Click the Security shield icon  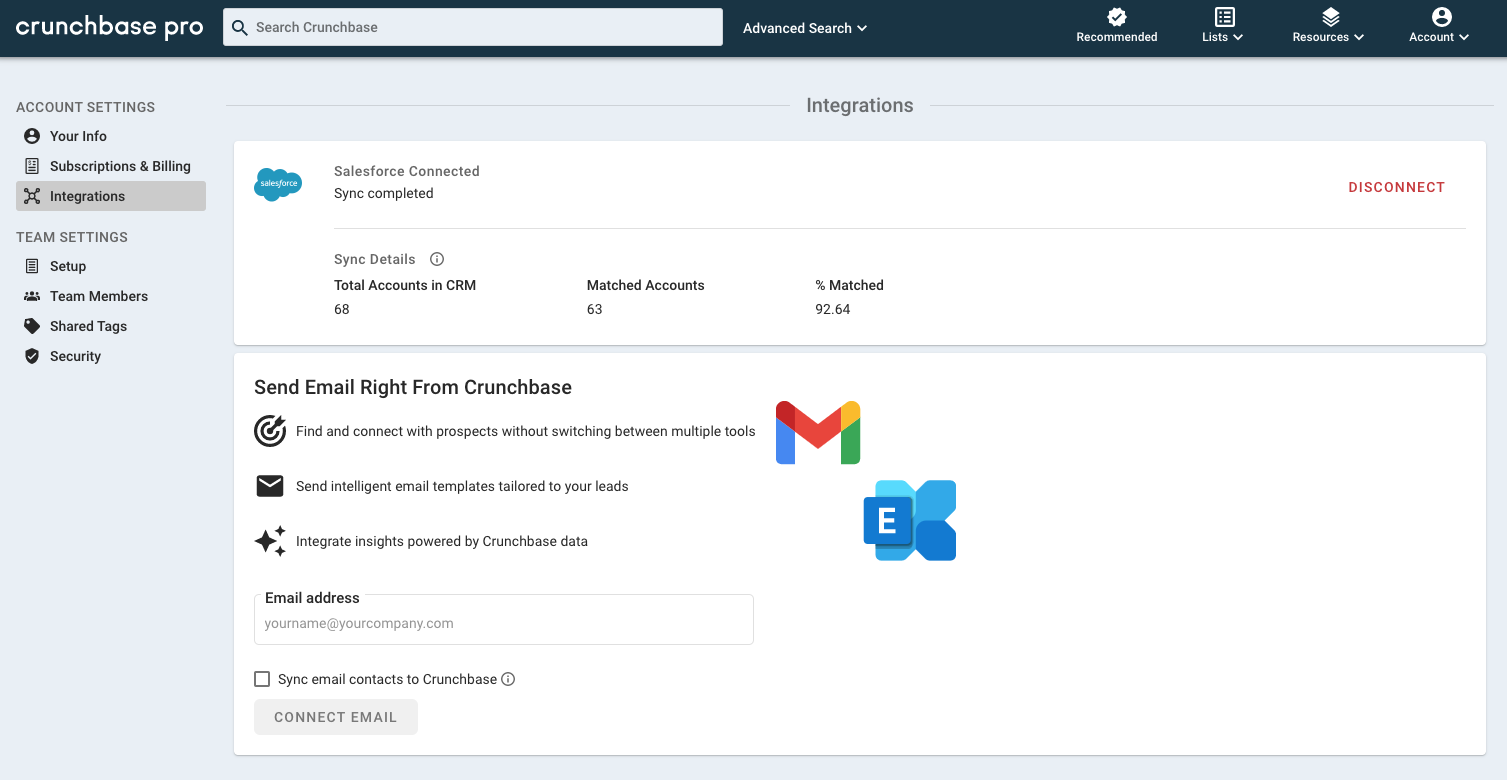coord(32,356)
